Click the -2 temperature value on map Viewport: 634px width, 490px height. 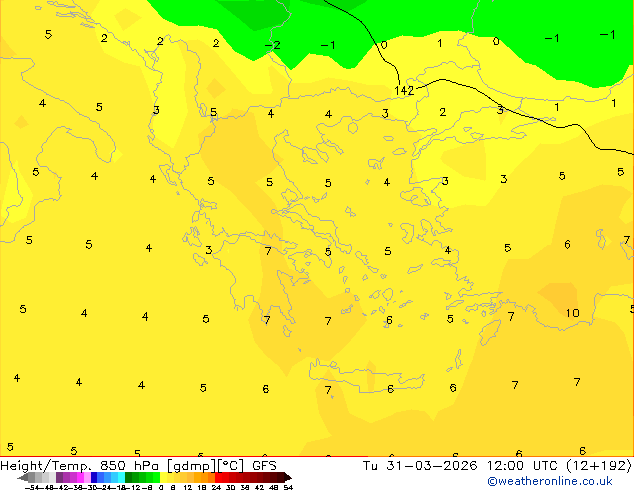pos(273,45)
